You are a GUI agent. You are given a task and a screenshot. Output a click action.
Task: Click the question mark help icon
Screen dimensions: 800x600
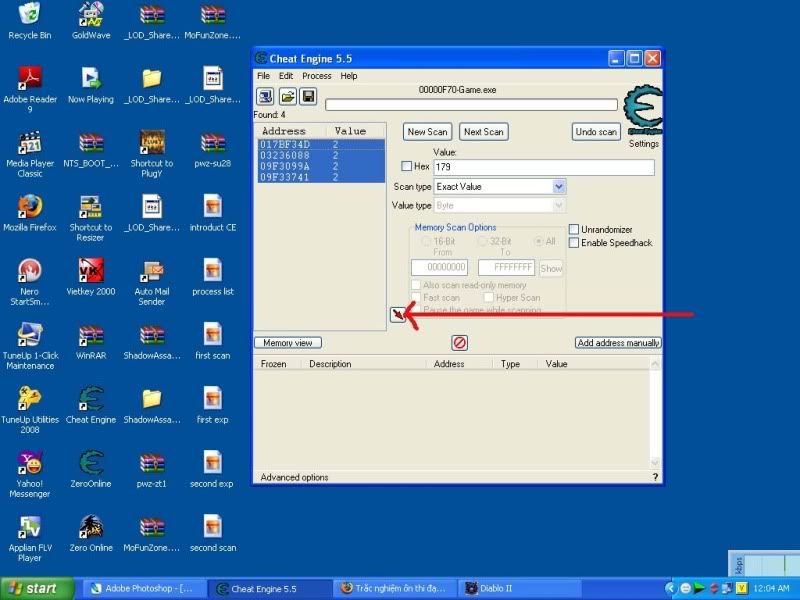click(x=655, y=477)
